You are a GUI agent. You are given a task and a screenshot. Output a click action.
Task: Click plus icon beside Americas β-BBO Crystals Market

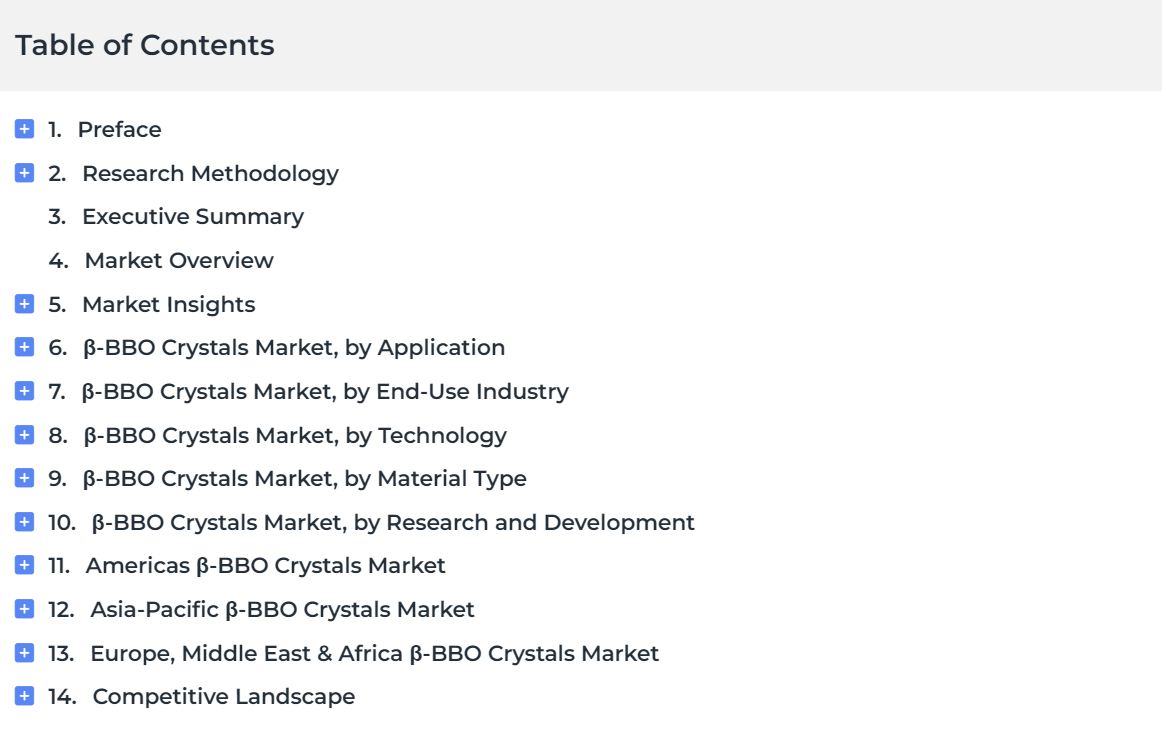point(25,565)
